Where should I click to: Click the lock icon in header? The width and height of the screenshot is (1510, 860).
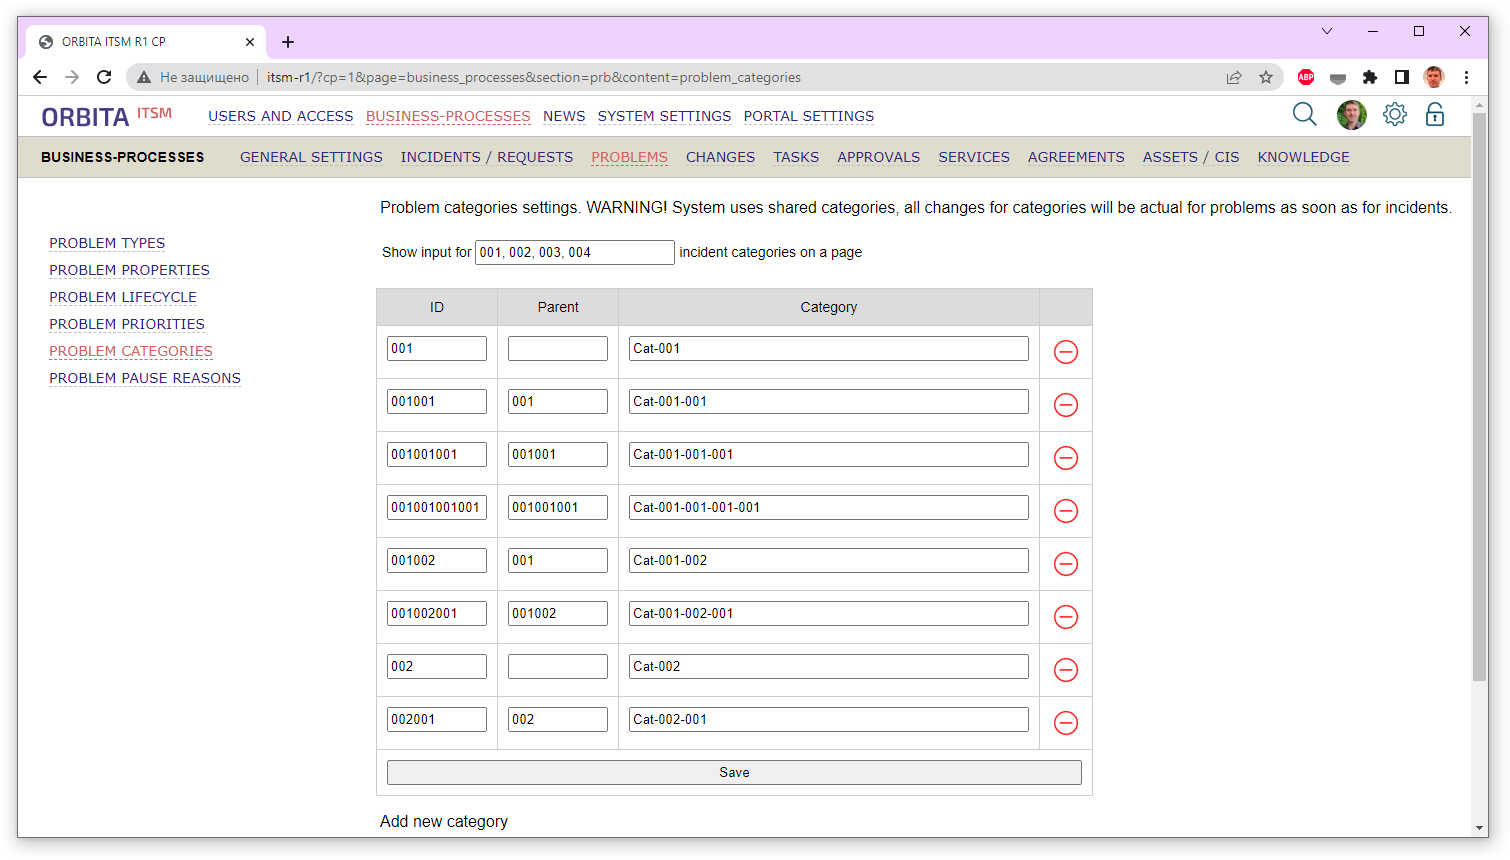point(1435,114)
